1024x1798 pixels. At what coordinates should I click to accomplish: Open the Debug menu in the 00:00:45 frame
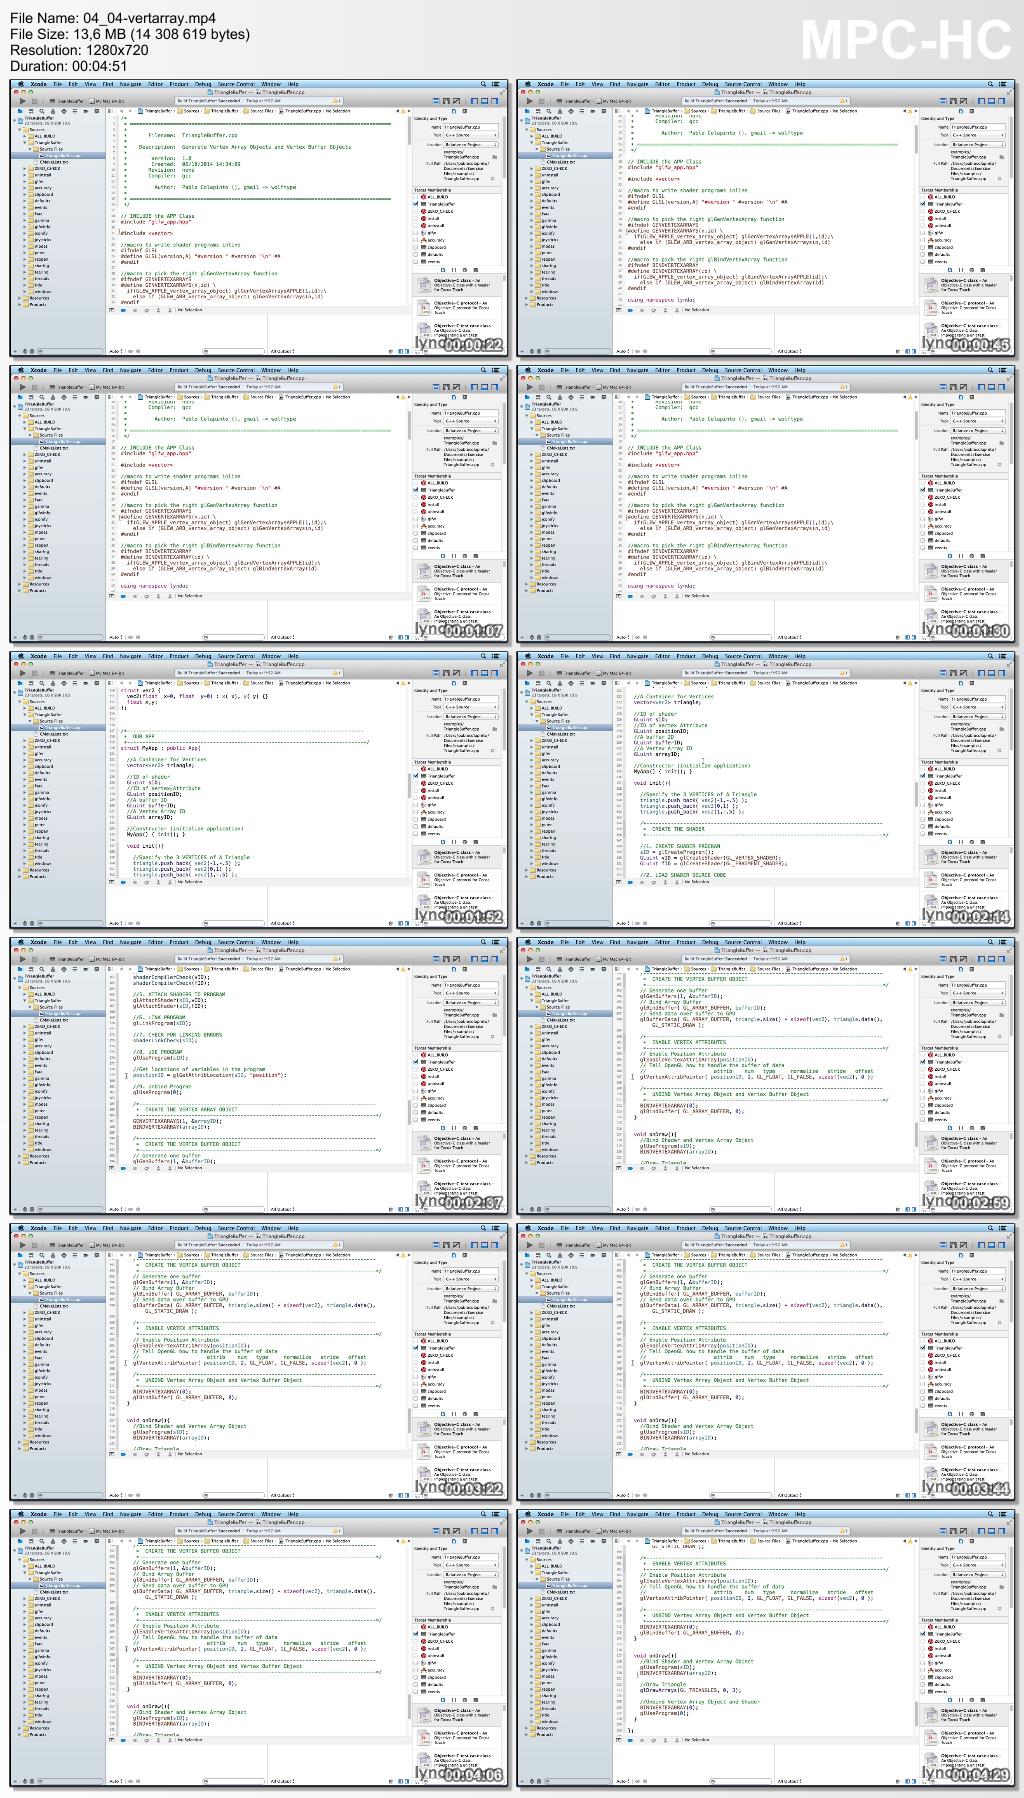pos(710,84)
